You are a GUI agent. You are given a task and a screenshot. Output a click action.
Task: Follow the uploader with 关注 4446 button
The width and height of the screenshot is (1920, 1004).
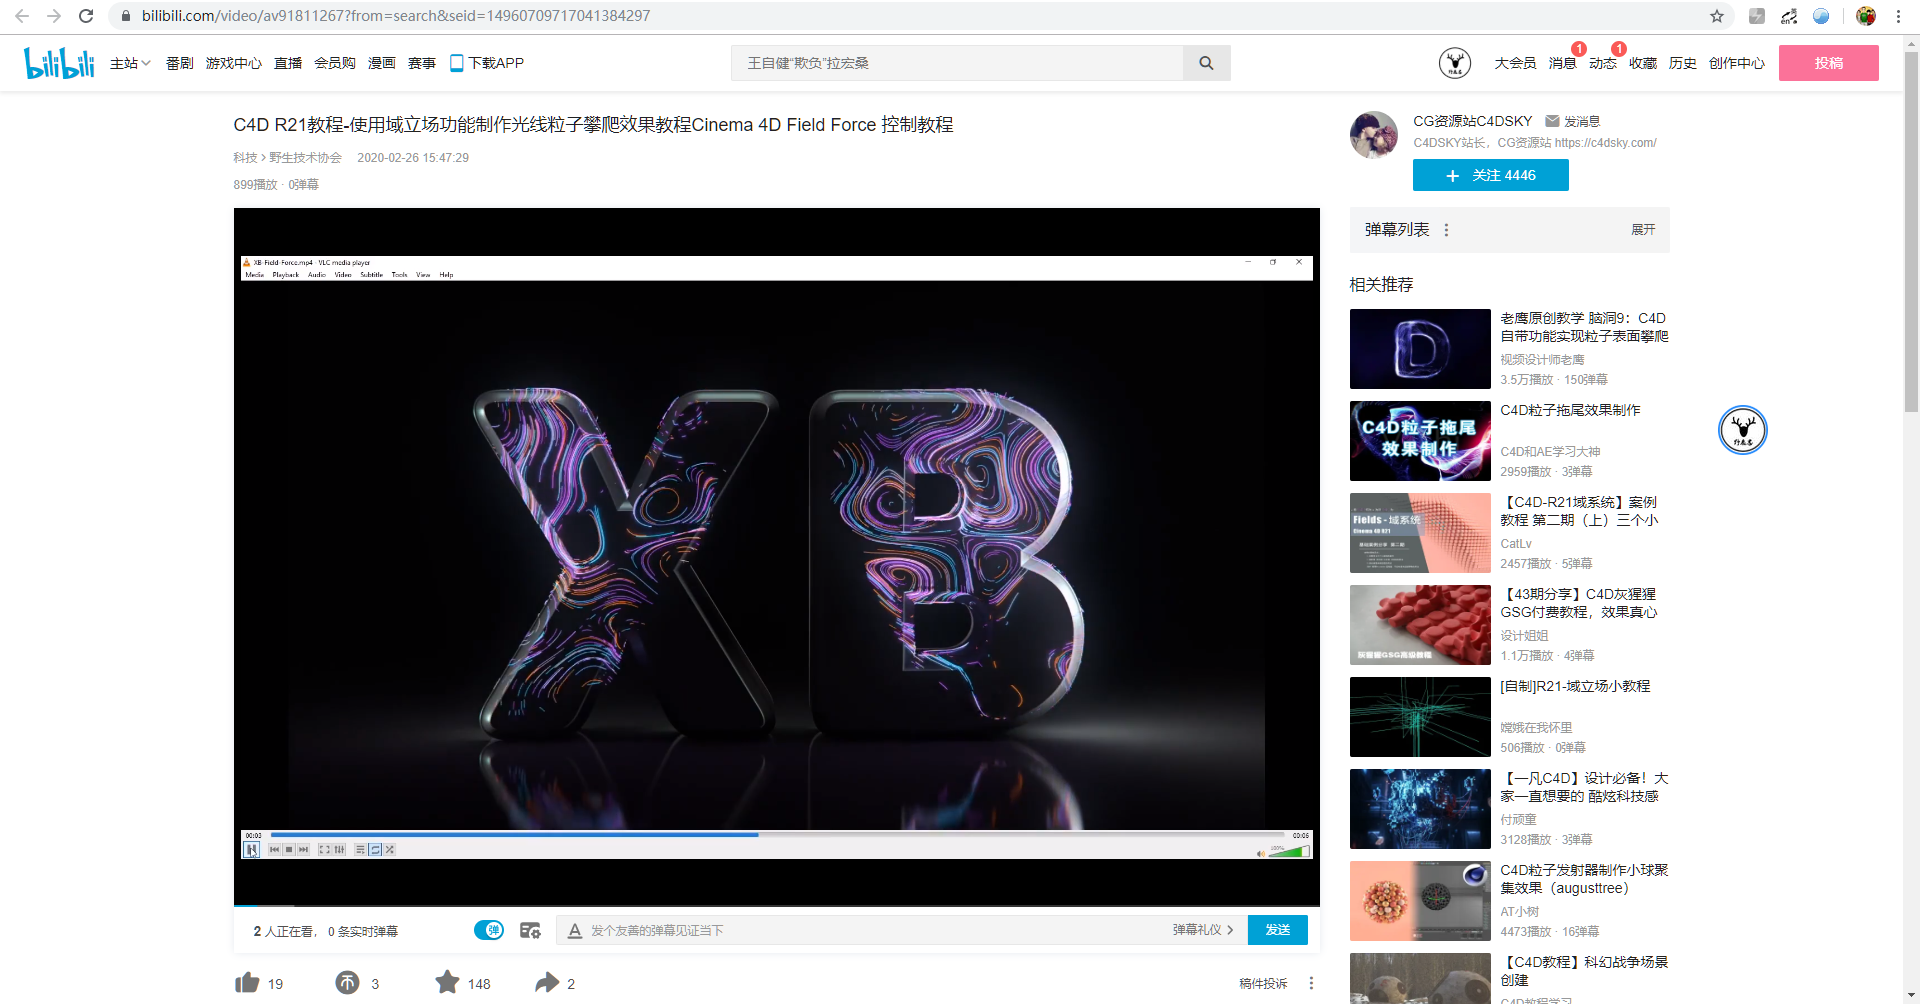(1490, 175)
